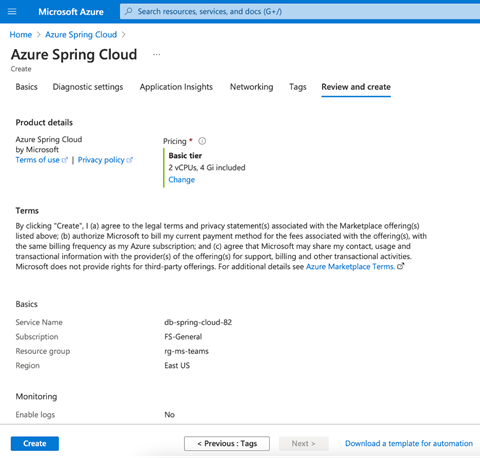Focus the Search resources, services, and docs field
This screenshot has height=458, width=480.
coord(300,12)
